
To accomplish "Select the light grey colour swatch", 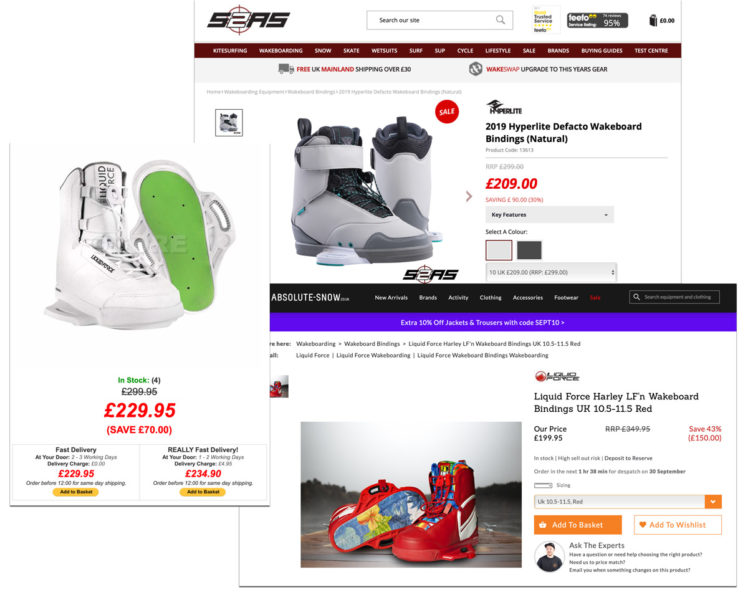I will click(x=499, y=250).
